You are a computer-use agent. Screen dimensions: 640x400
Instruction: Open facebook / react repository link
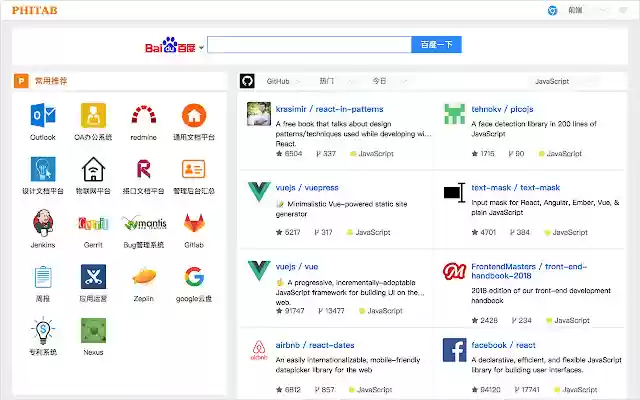(503, 345)
